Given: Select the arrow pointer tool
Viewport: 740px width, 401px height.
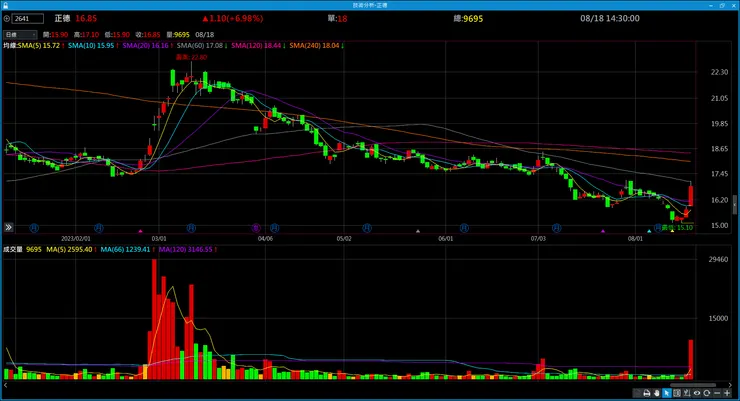Looking at the screenshot, I should pyautogui.click(x=667, y=393).
